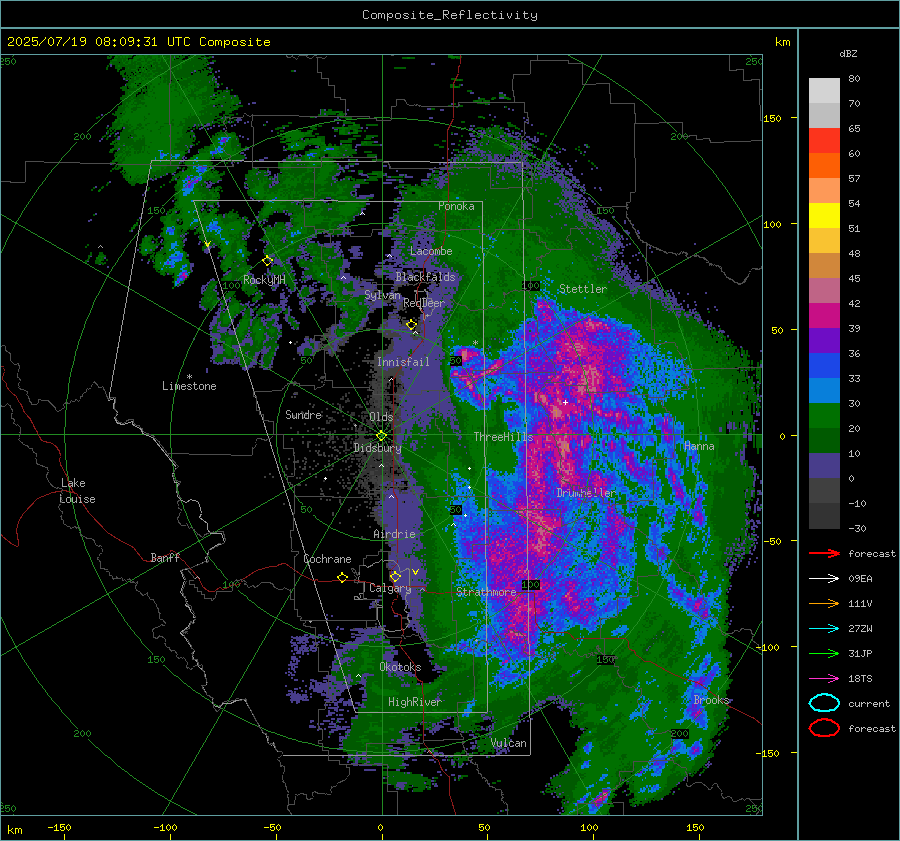Click the Sylvan label
The height and width of the screenshot is (841, 900).
tap(382, 295)
